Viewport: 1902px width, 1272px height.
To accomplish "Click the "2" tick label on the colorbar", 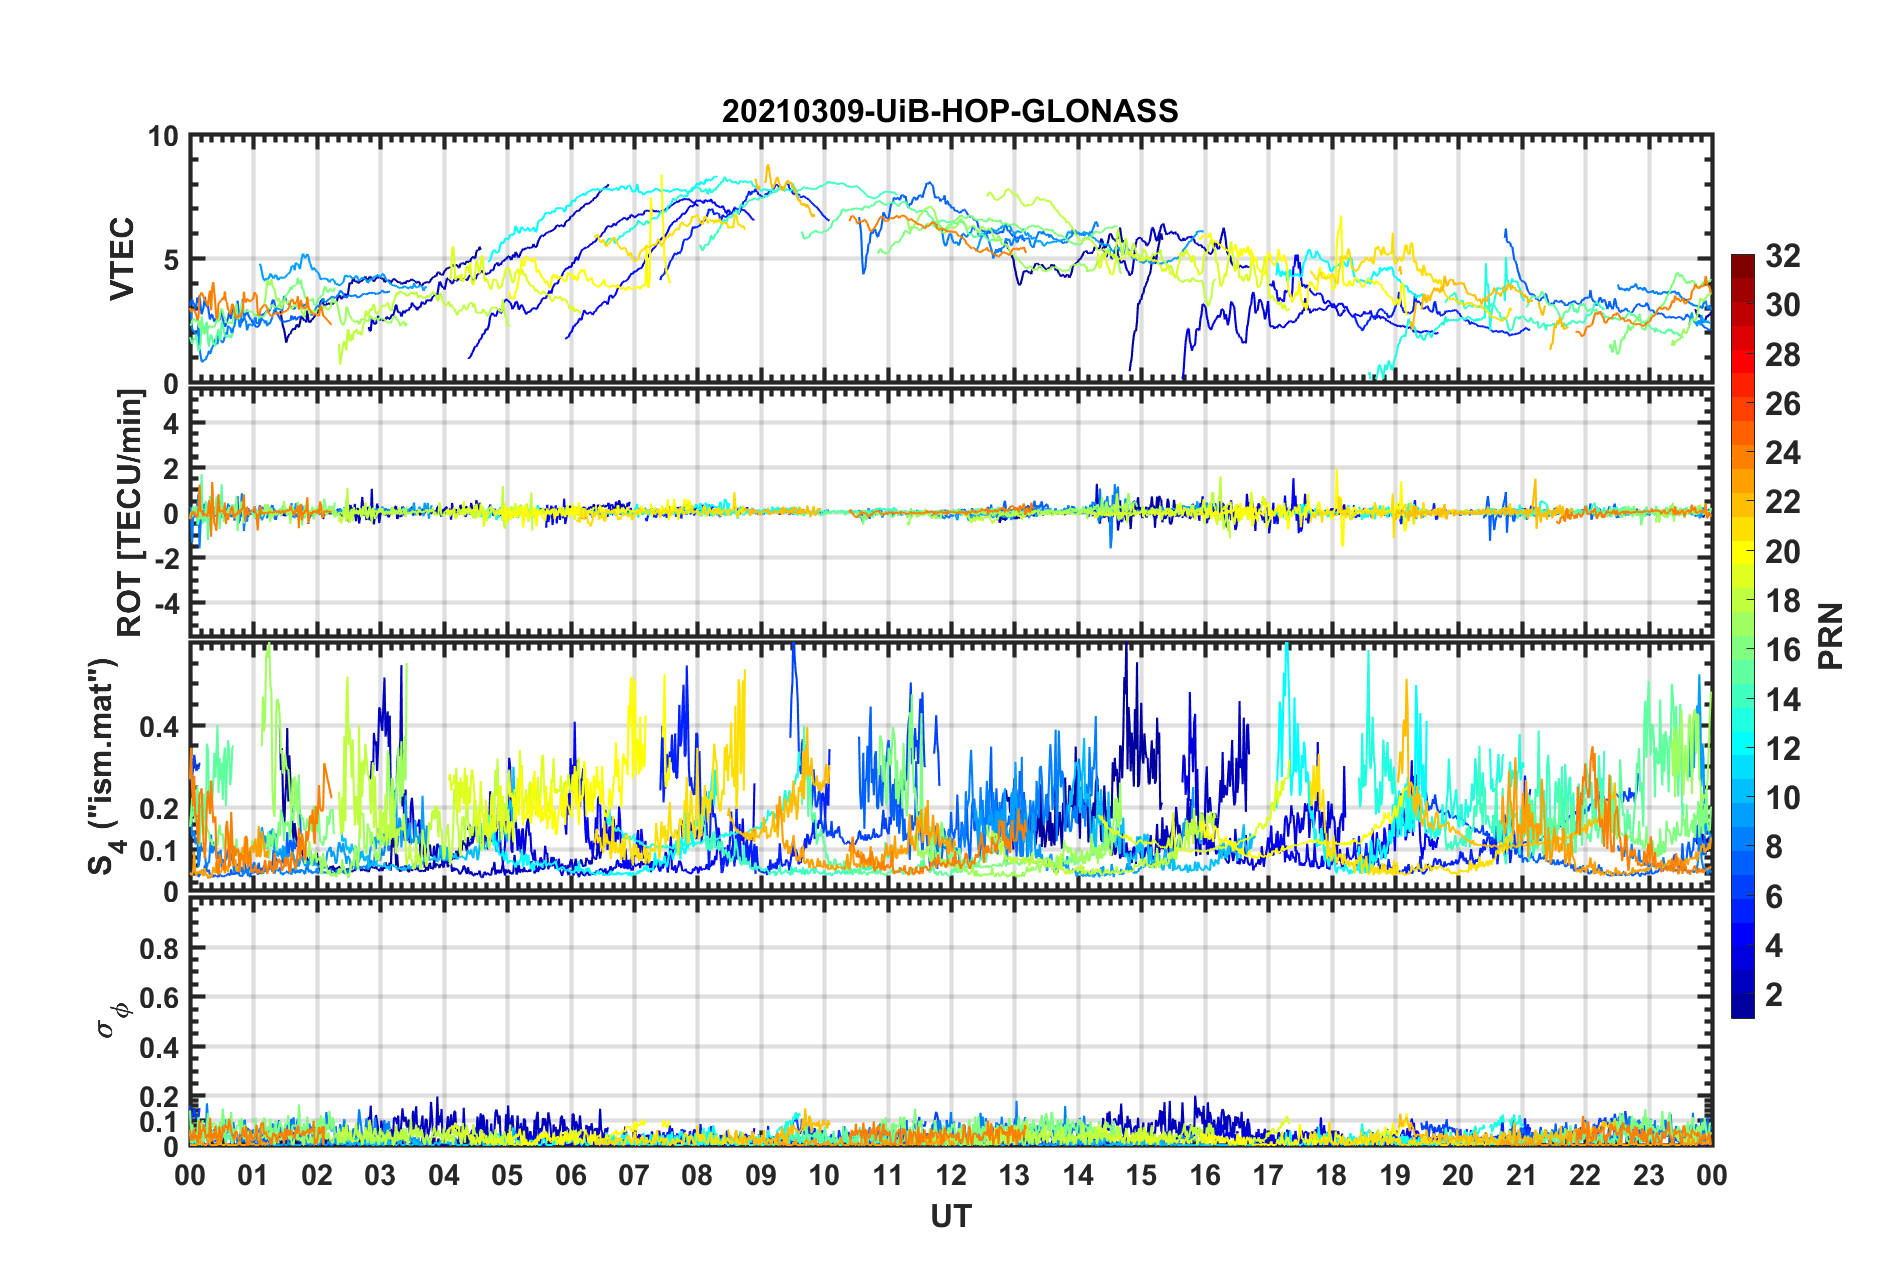I will pyautogui.click(x=1774, y=994).
